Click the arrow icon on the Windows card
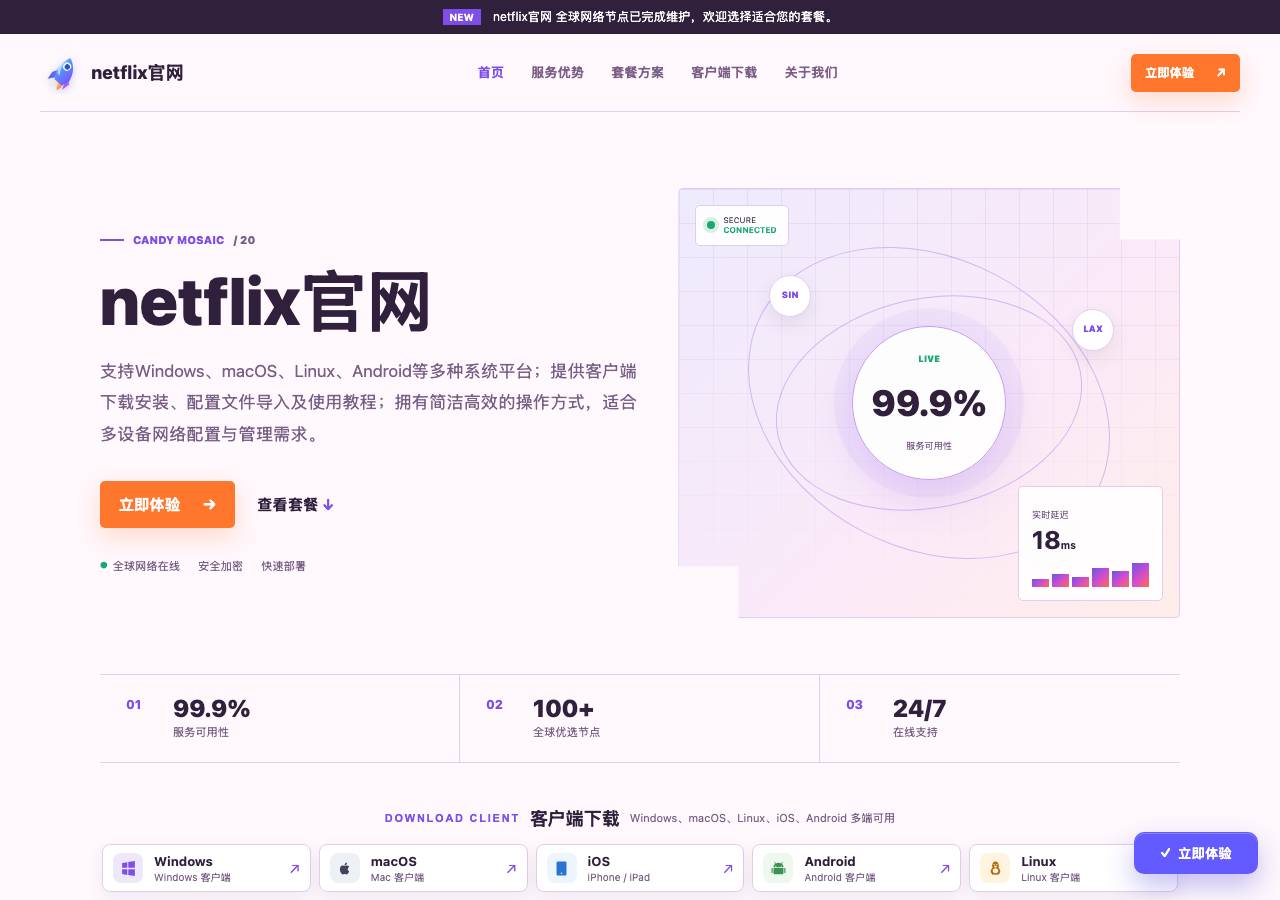 coord(294,869)
